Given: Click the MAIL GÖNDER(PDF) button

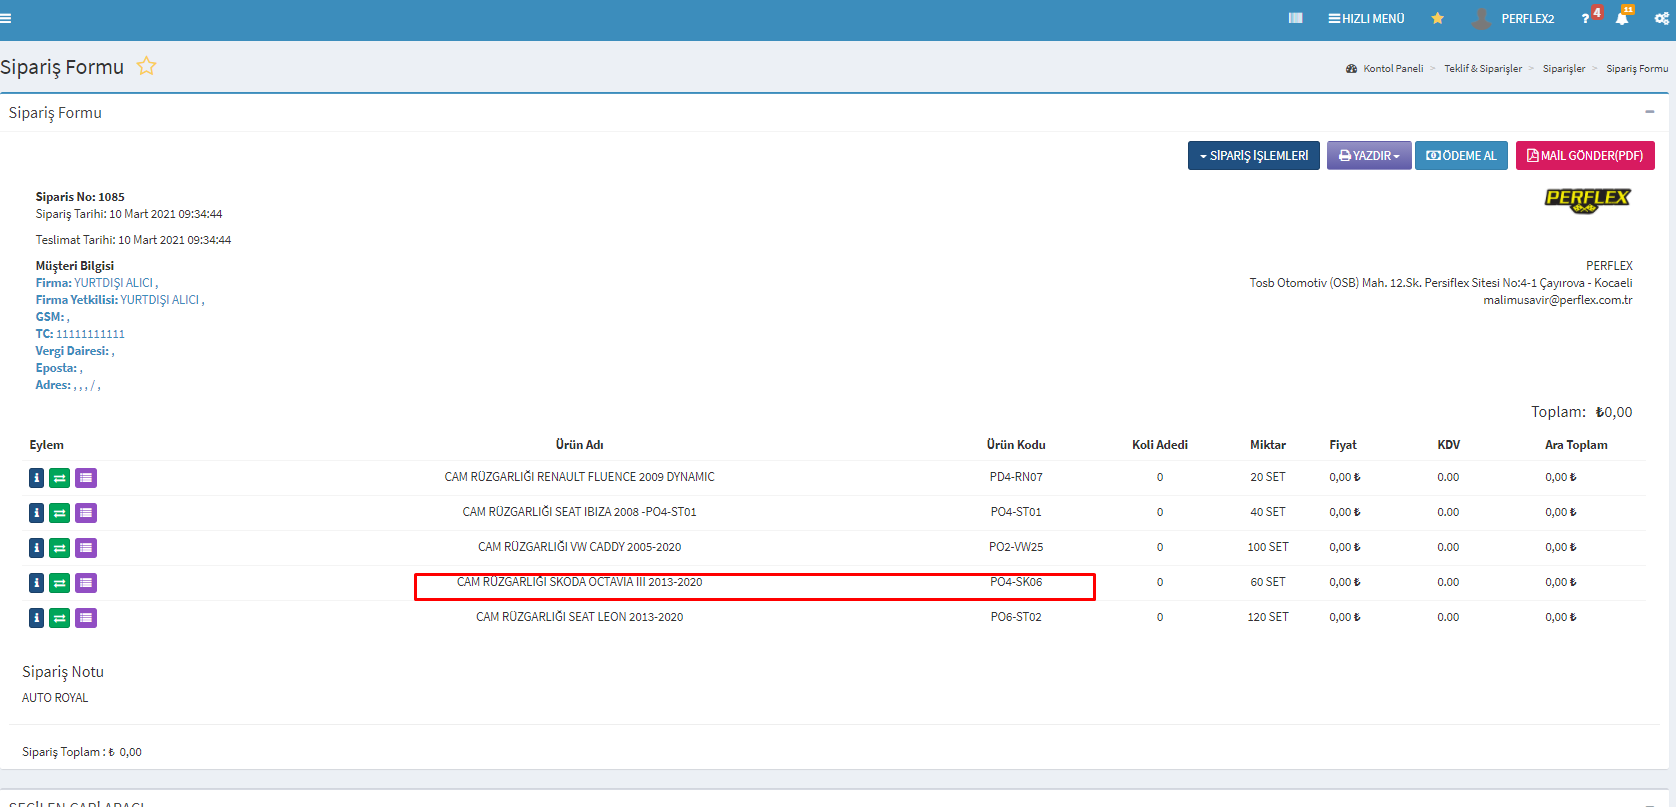Looking at the screenshot, I should coord(1584,156).
